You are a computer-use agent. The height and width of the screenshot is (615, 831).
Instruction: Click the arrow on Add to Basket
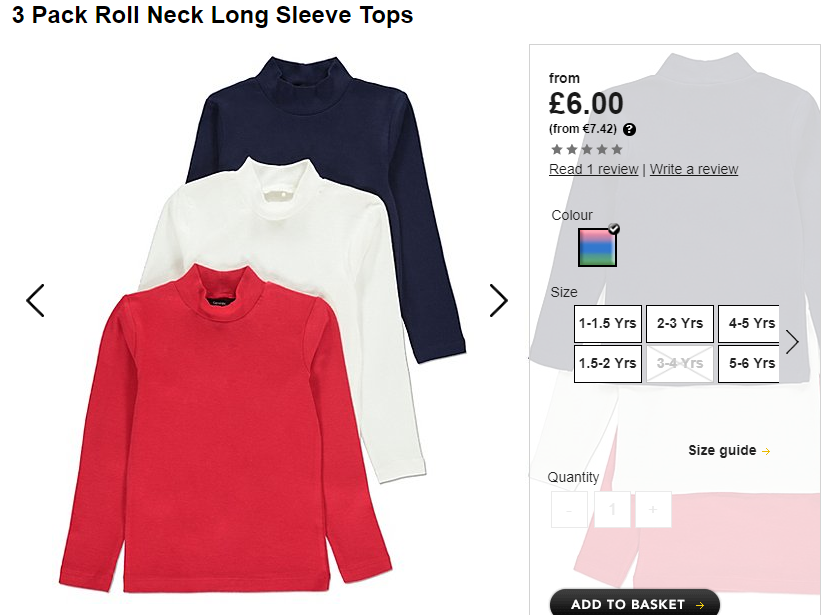point(700,605)
